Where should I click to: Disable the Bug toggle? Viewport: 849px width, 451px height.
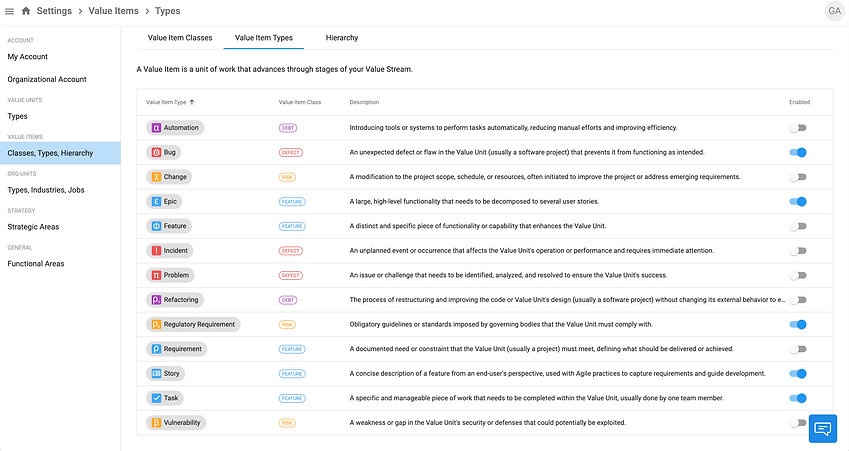(x=798, y=152)
